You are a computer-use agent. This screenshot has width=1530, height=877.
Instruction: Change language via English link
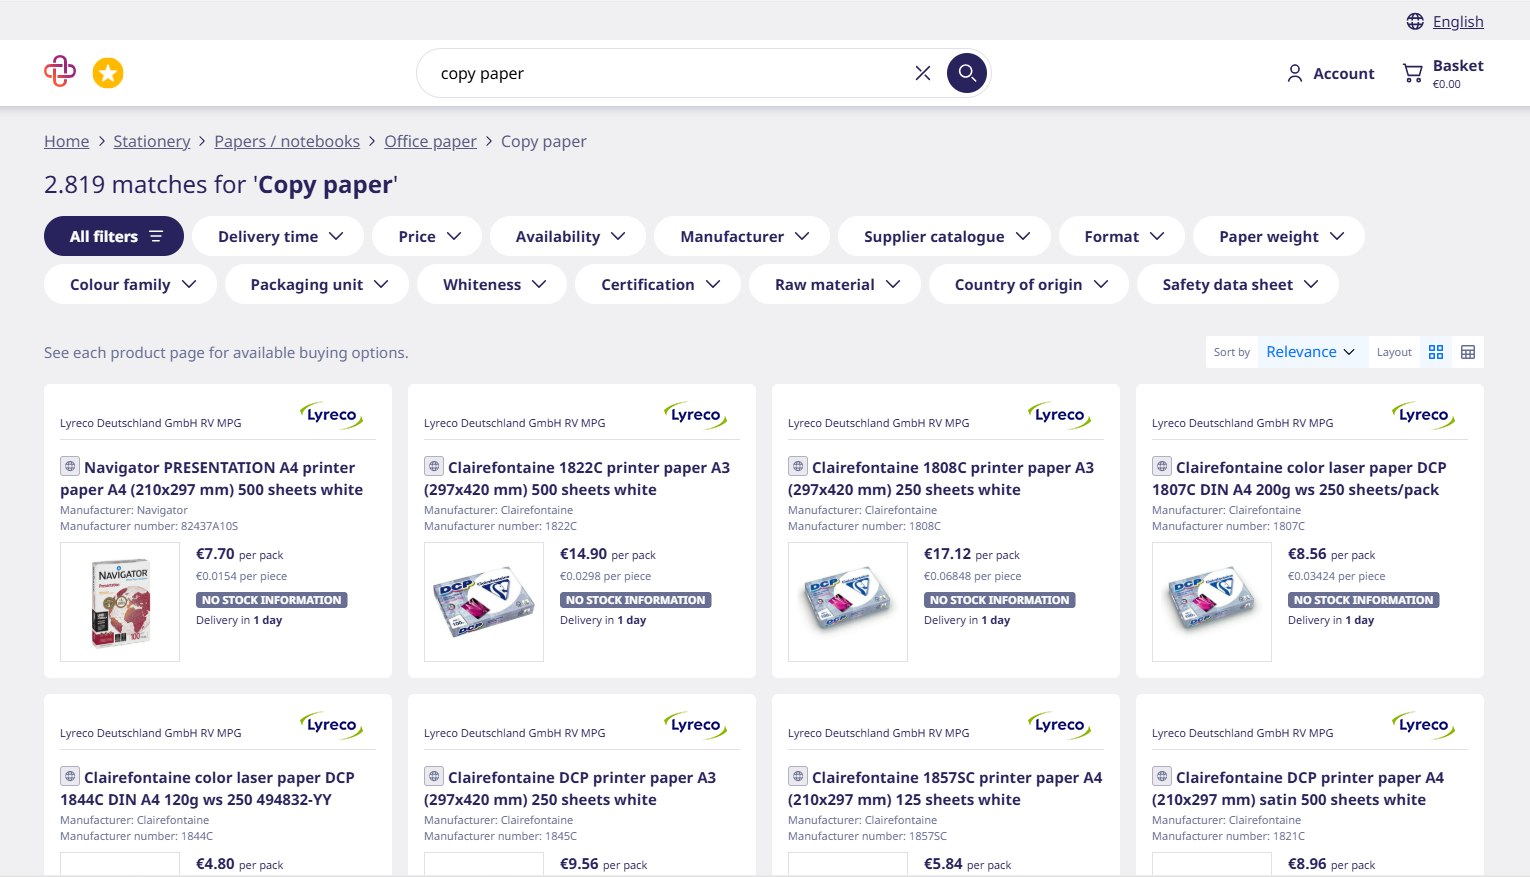point(1458,21)
